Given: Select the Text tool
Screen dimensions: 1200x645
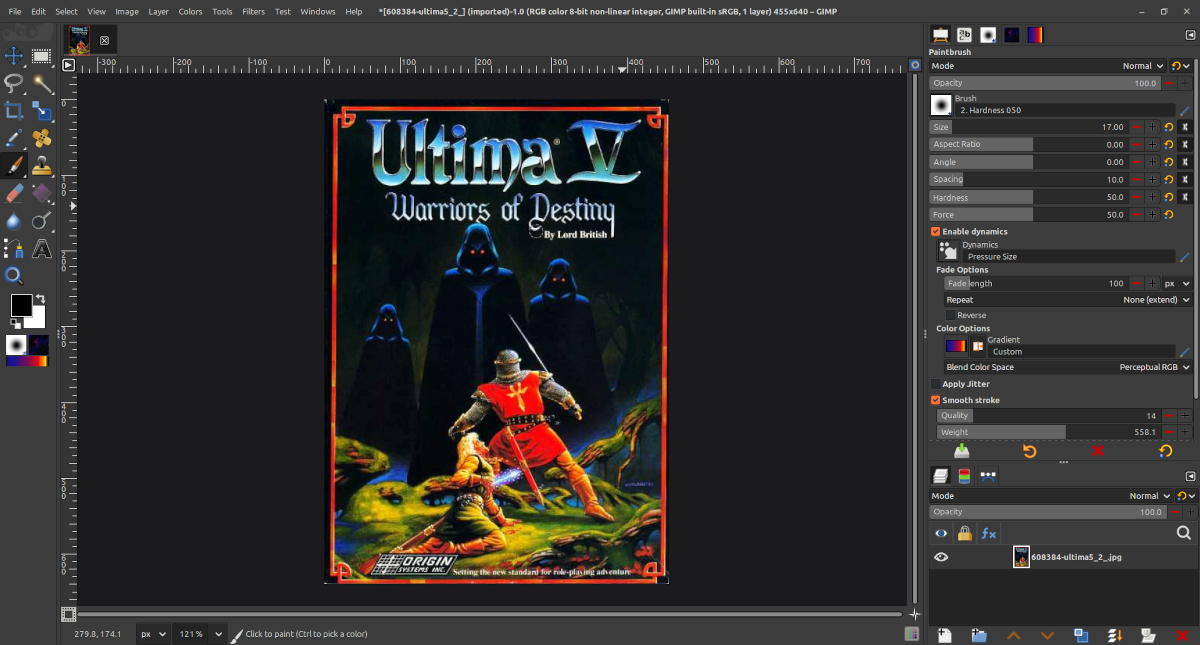Looking at the screenshot, I should pos(42,248).
